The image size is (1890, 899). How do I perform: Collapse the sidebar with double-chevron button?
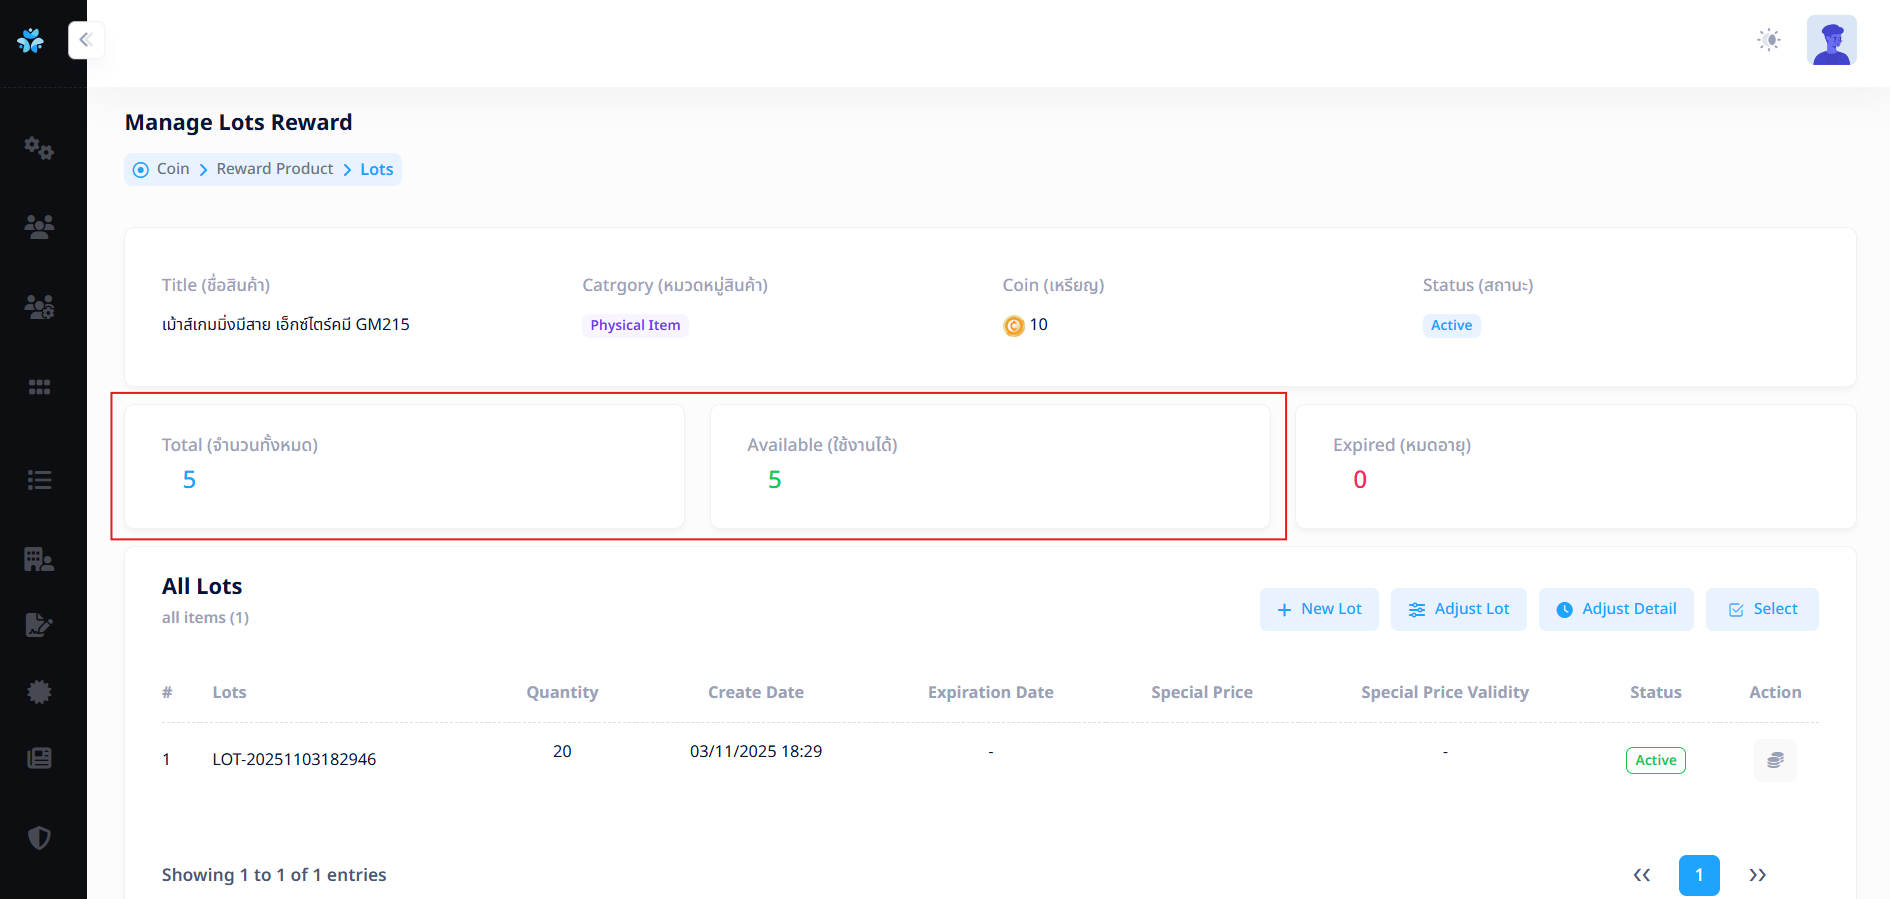tap(86, 40)
